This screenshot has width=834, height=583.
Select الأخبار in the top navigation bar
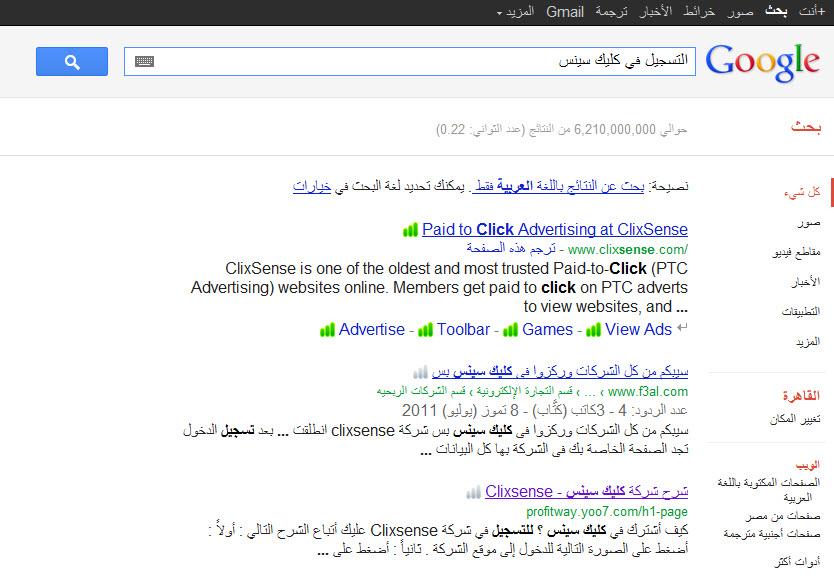655,12
